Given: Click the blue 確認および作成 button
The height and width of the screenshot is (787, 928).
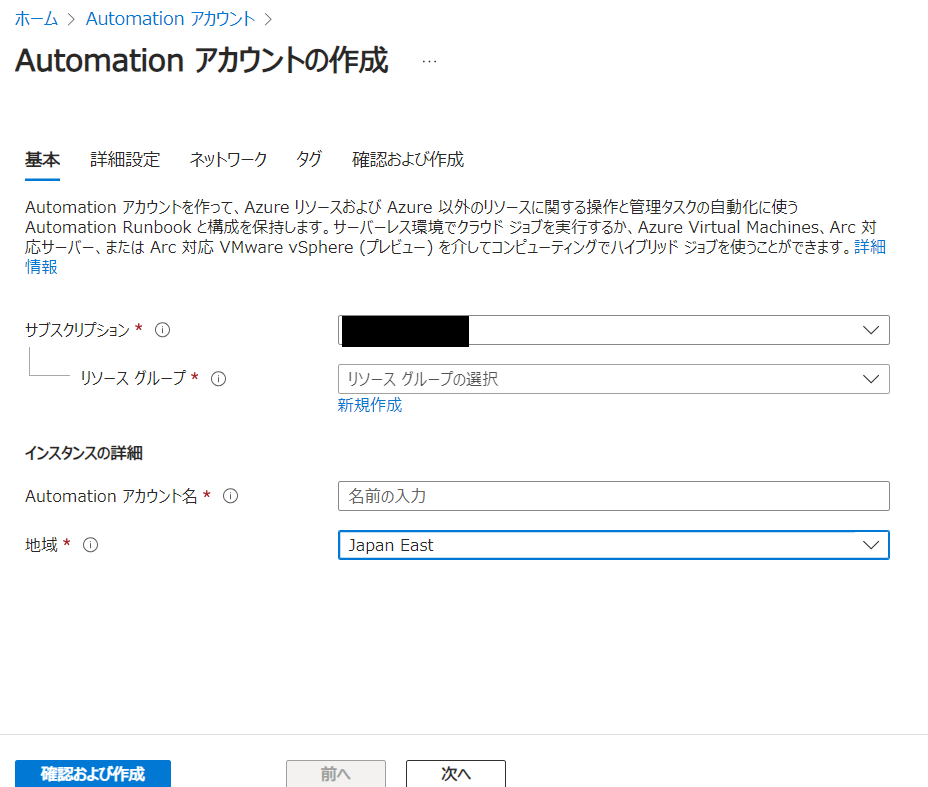Looking at the screenshot, I should coord(93,773).
